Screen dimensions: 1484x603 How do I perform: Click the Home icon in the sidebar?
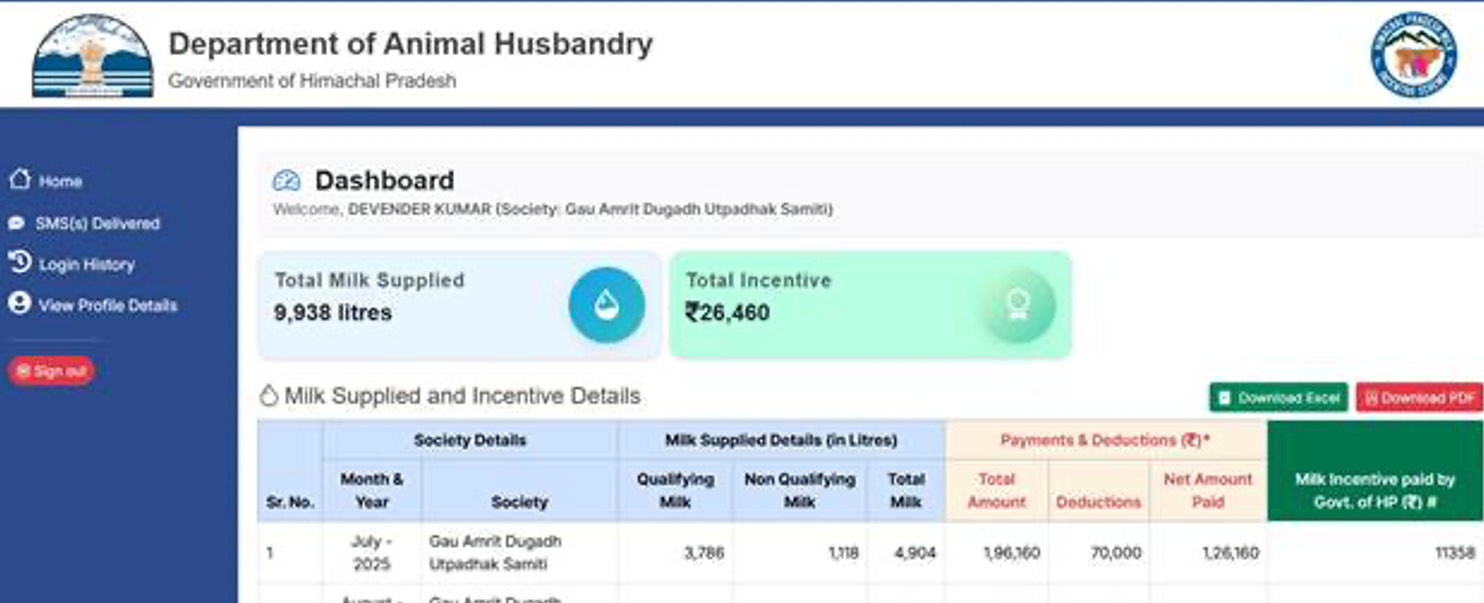[20, 181]
